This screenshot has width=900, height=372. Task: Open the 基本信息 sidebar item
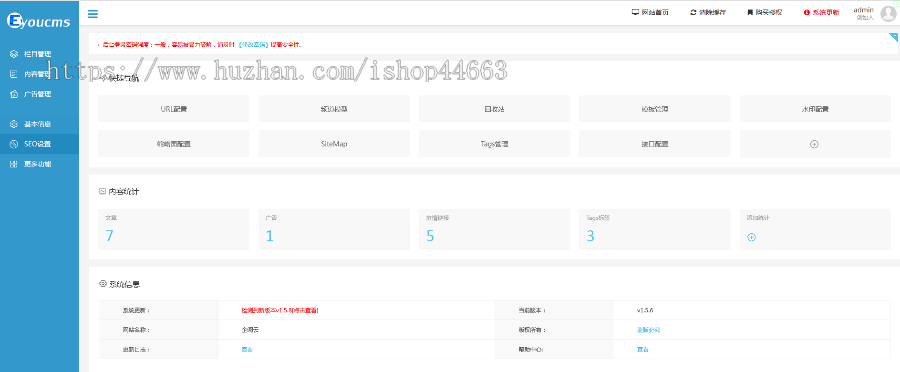39,124
